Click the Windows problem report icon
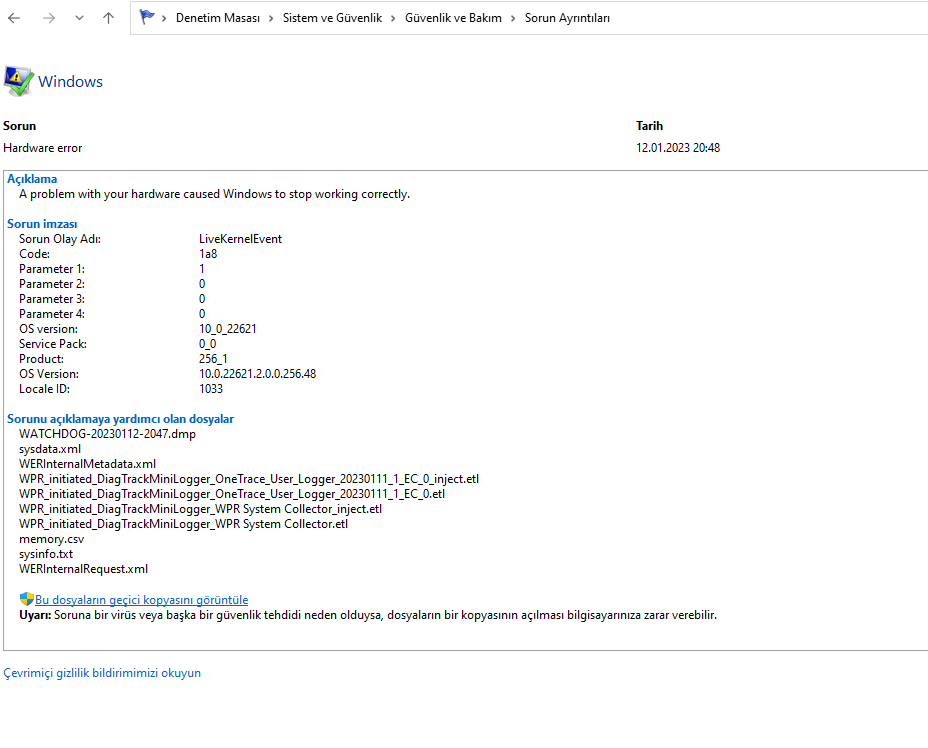The width and height of the screenshot is (928, 748). click(18, 81)
